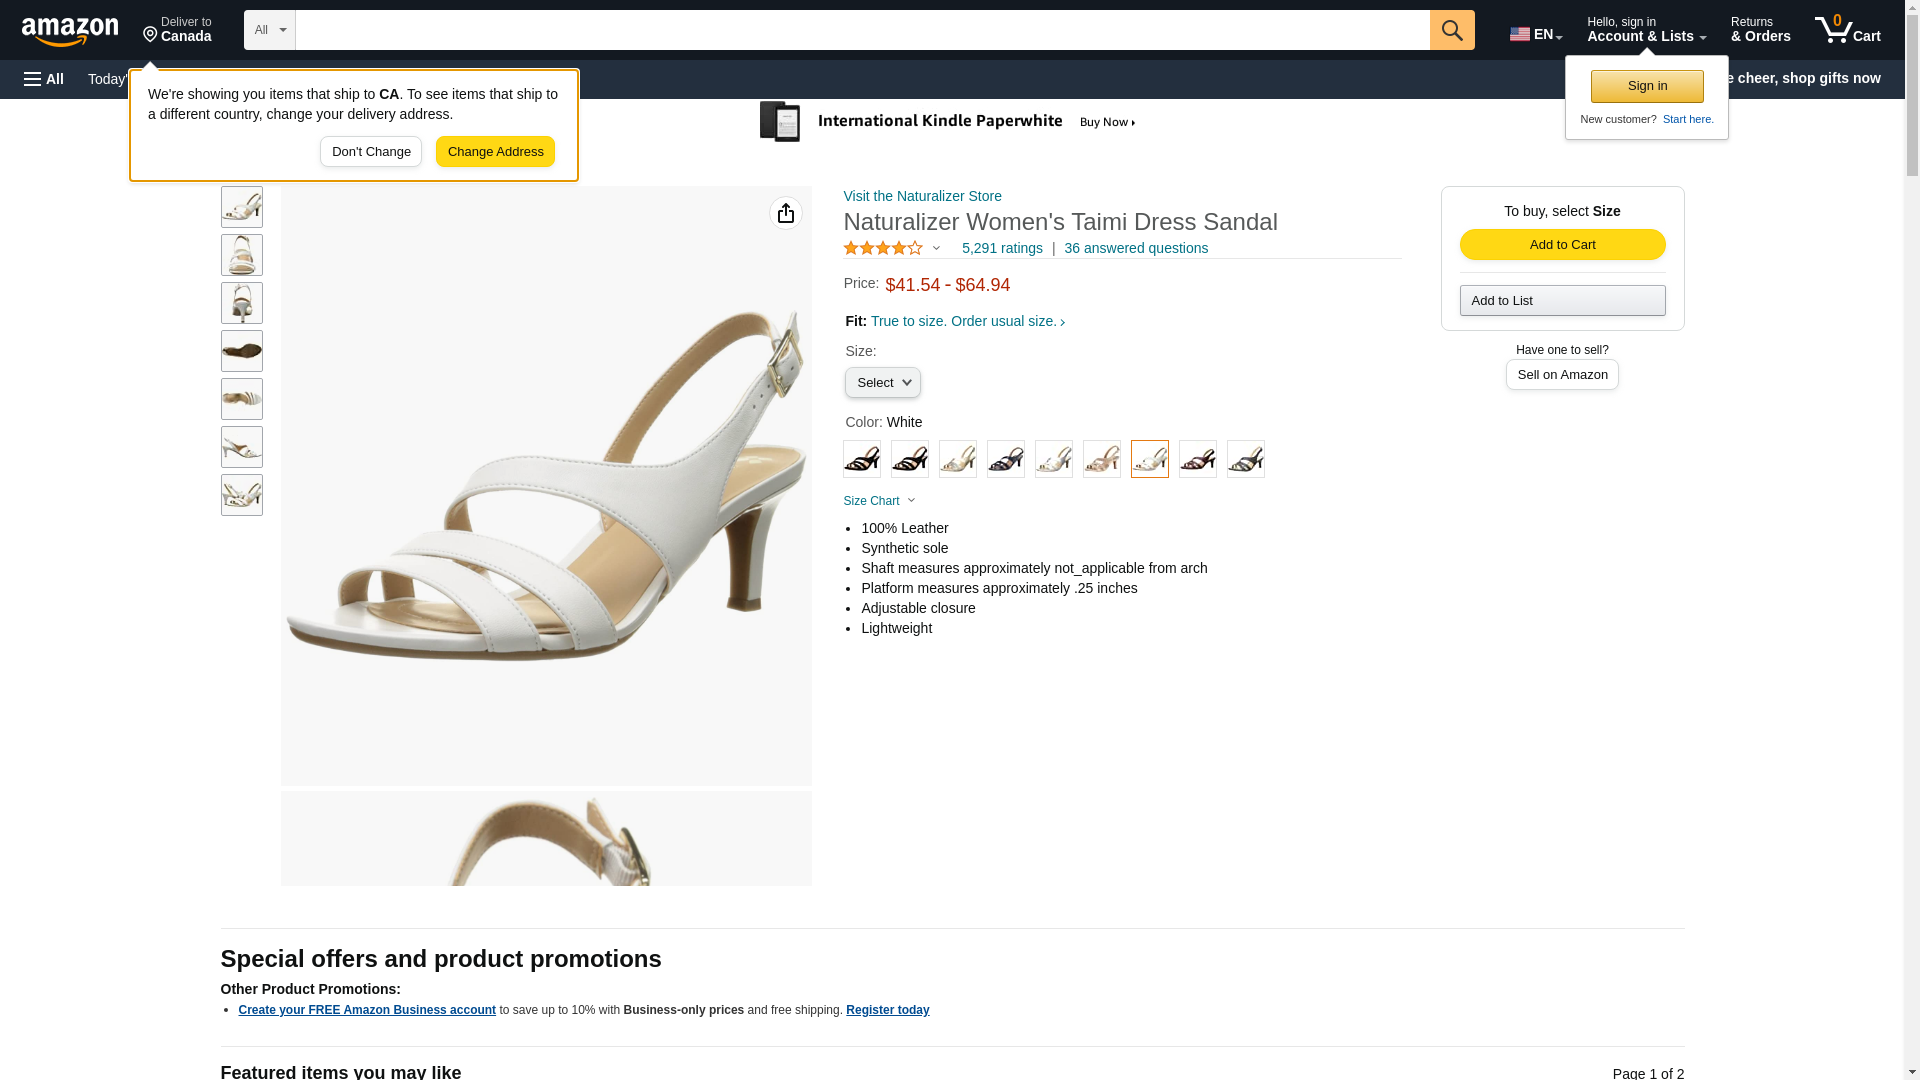Viewport: 1920px width, 1080px height.
Task: Click the Add to Cart button
Action: (1562, 245)
